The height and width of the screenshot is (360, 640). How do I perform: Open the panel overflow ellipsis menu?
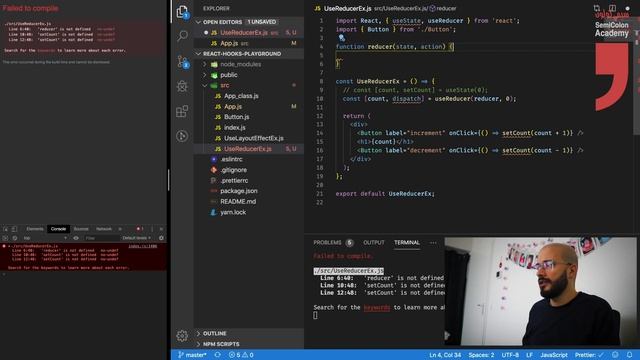tap(433, 242)
